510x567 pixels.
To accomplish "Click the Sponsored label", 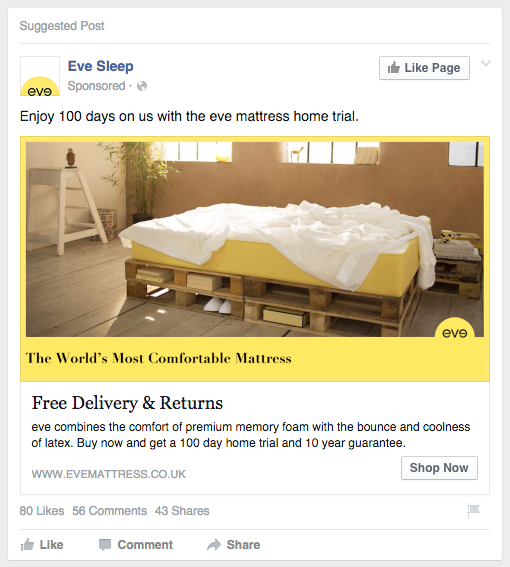I will tap(96, 86).
